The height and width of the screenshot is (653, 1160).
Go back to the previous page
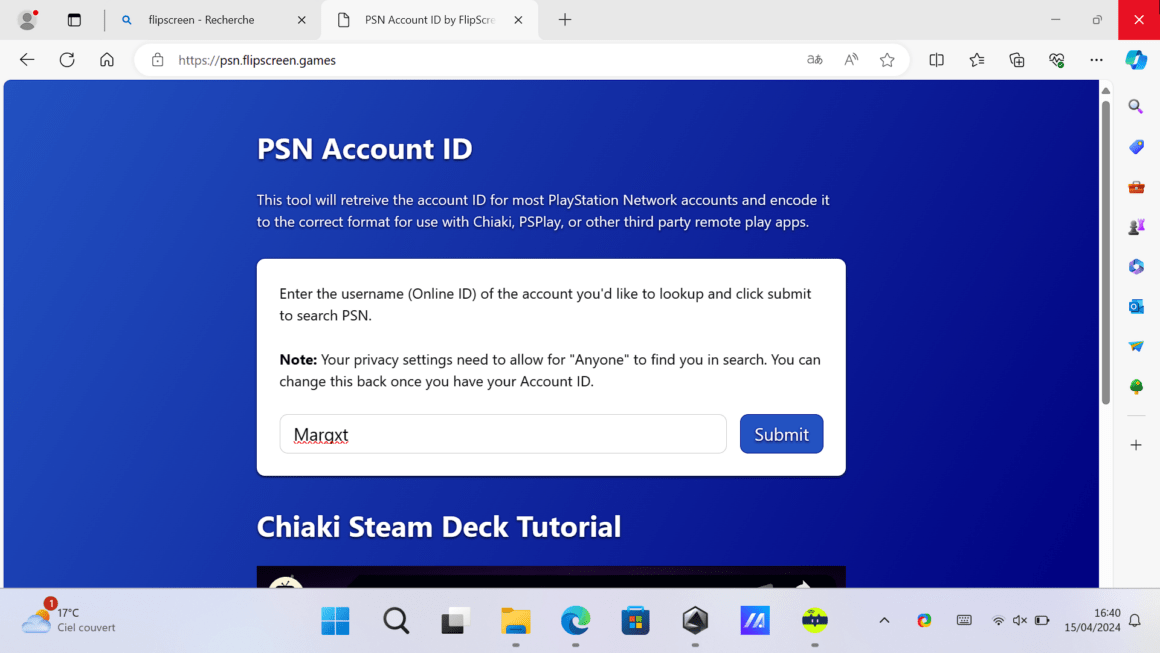tap(27, 60)
